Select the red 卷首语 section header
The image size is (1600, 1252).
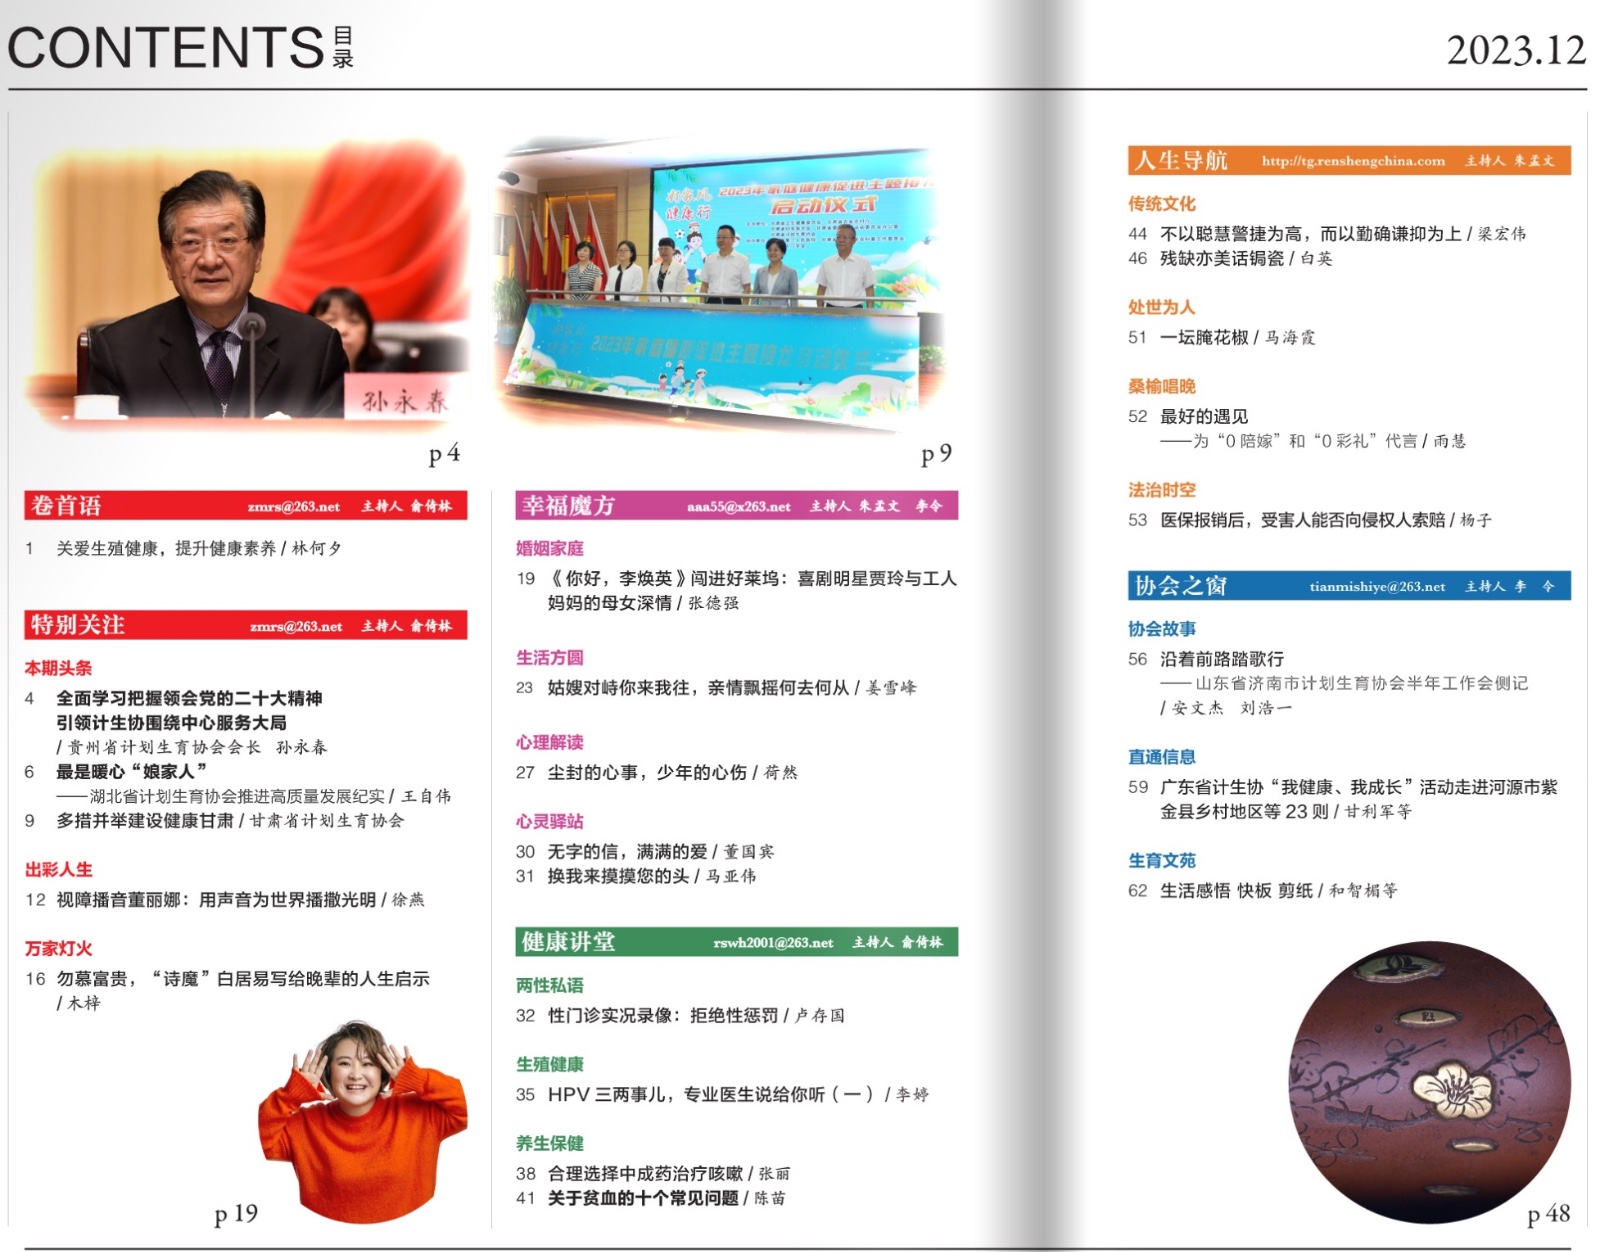coord(245,506)
